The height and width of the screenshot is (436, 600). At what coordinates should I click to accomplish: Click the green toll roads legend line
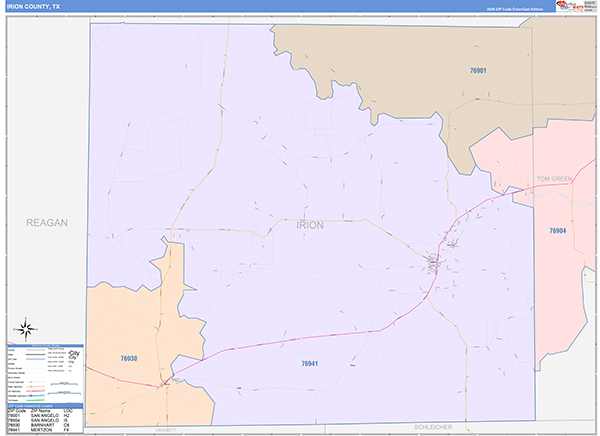point(36,400)
